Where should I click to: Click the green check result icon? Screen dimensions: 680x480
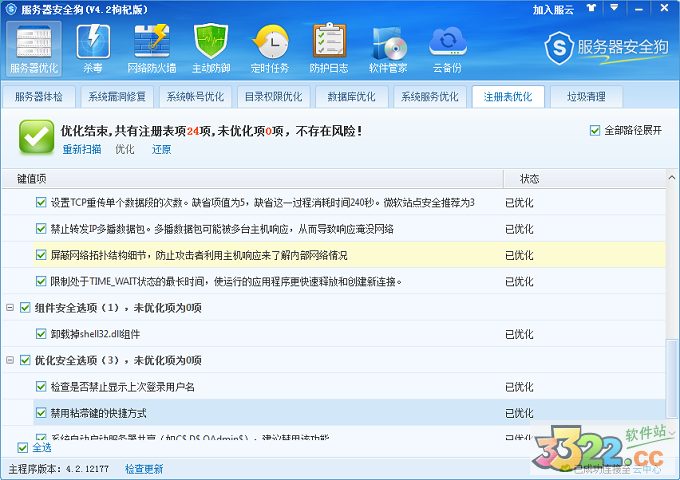click(x=37, y=137)
